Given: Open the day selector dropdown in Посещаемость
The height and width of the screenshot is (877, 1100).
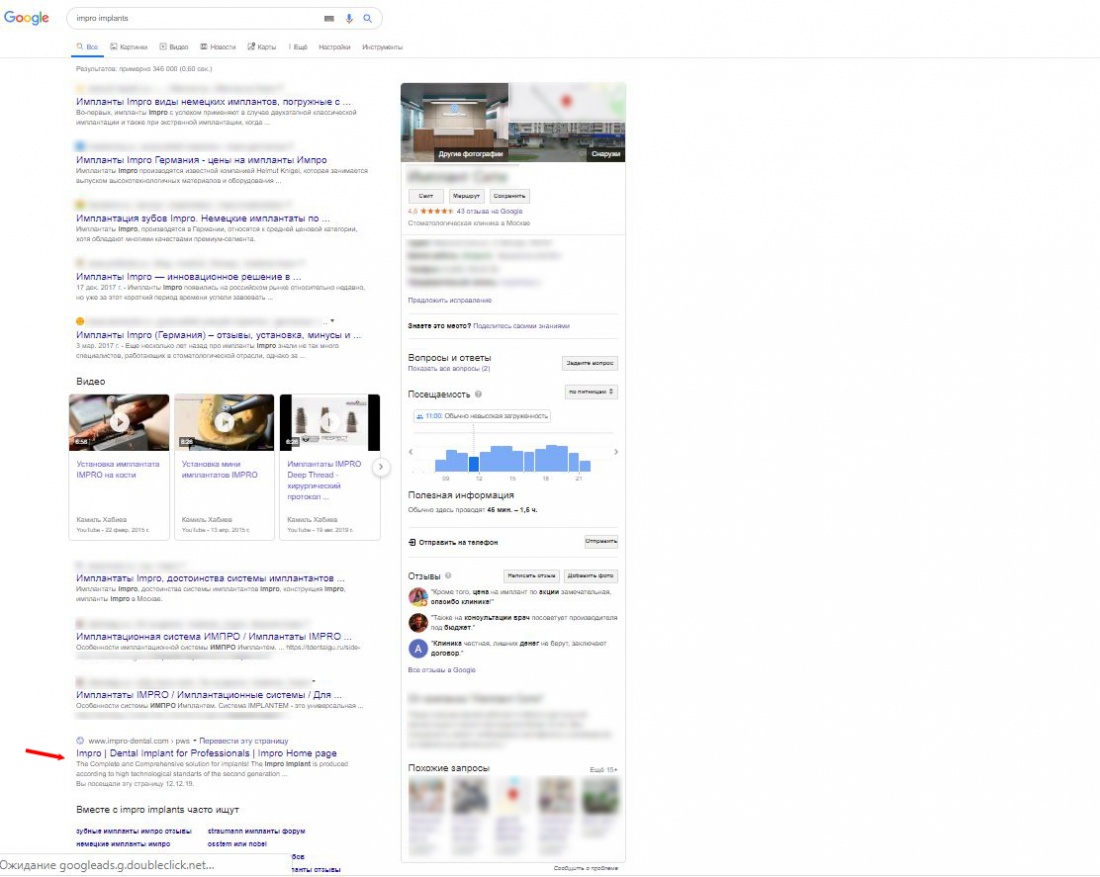Looking at the screenshot, I should point(591,391).
